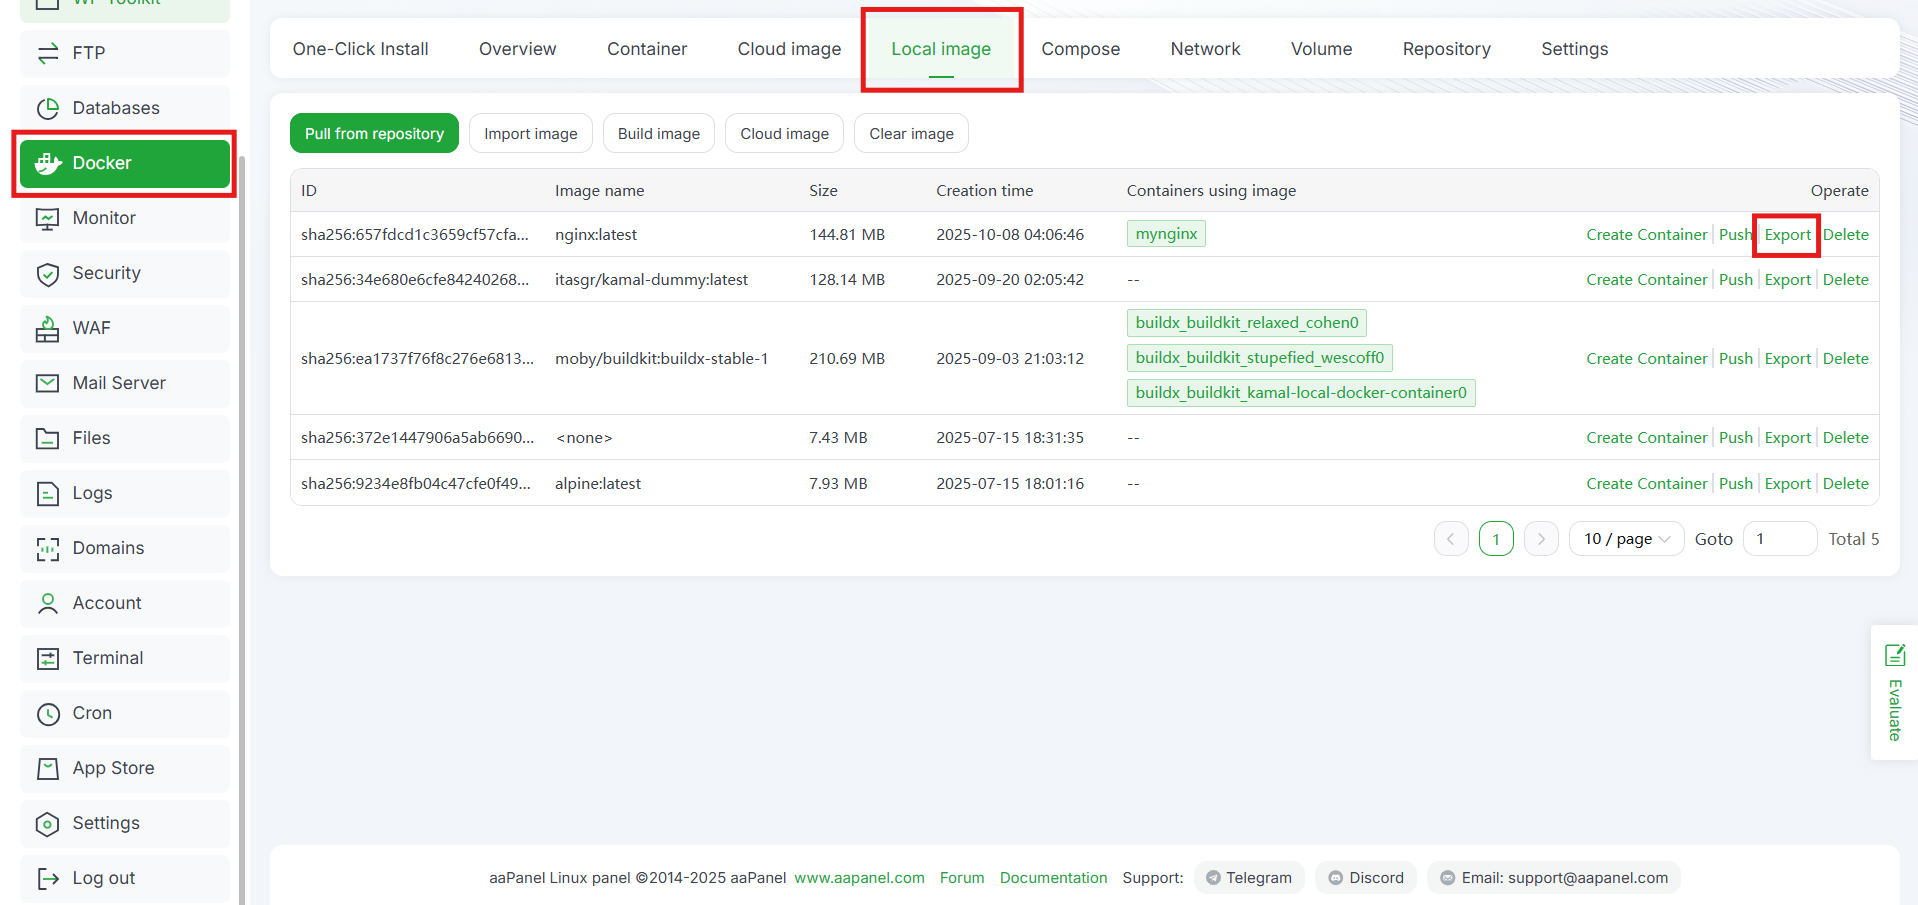Screen dimensions: 1918x905
Task: Create Container from alpine:latest
Action: click(1646, 484)
